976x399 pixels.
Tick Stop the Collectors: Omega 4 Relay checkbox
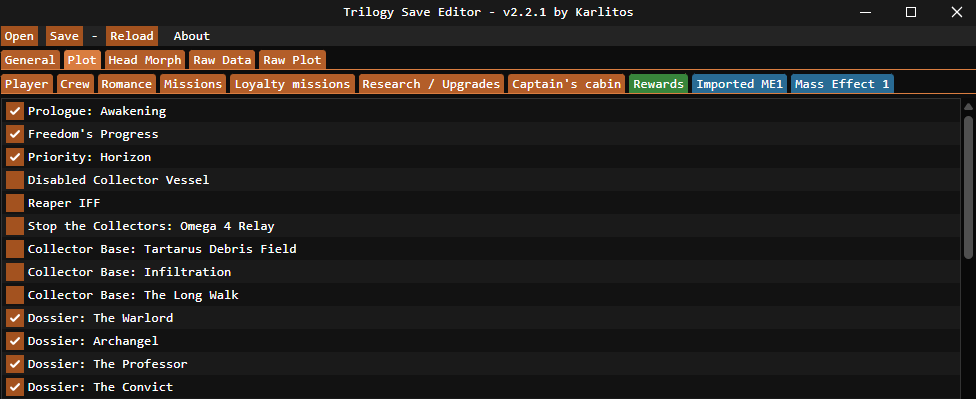point(15,227)
